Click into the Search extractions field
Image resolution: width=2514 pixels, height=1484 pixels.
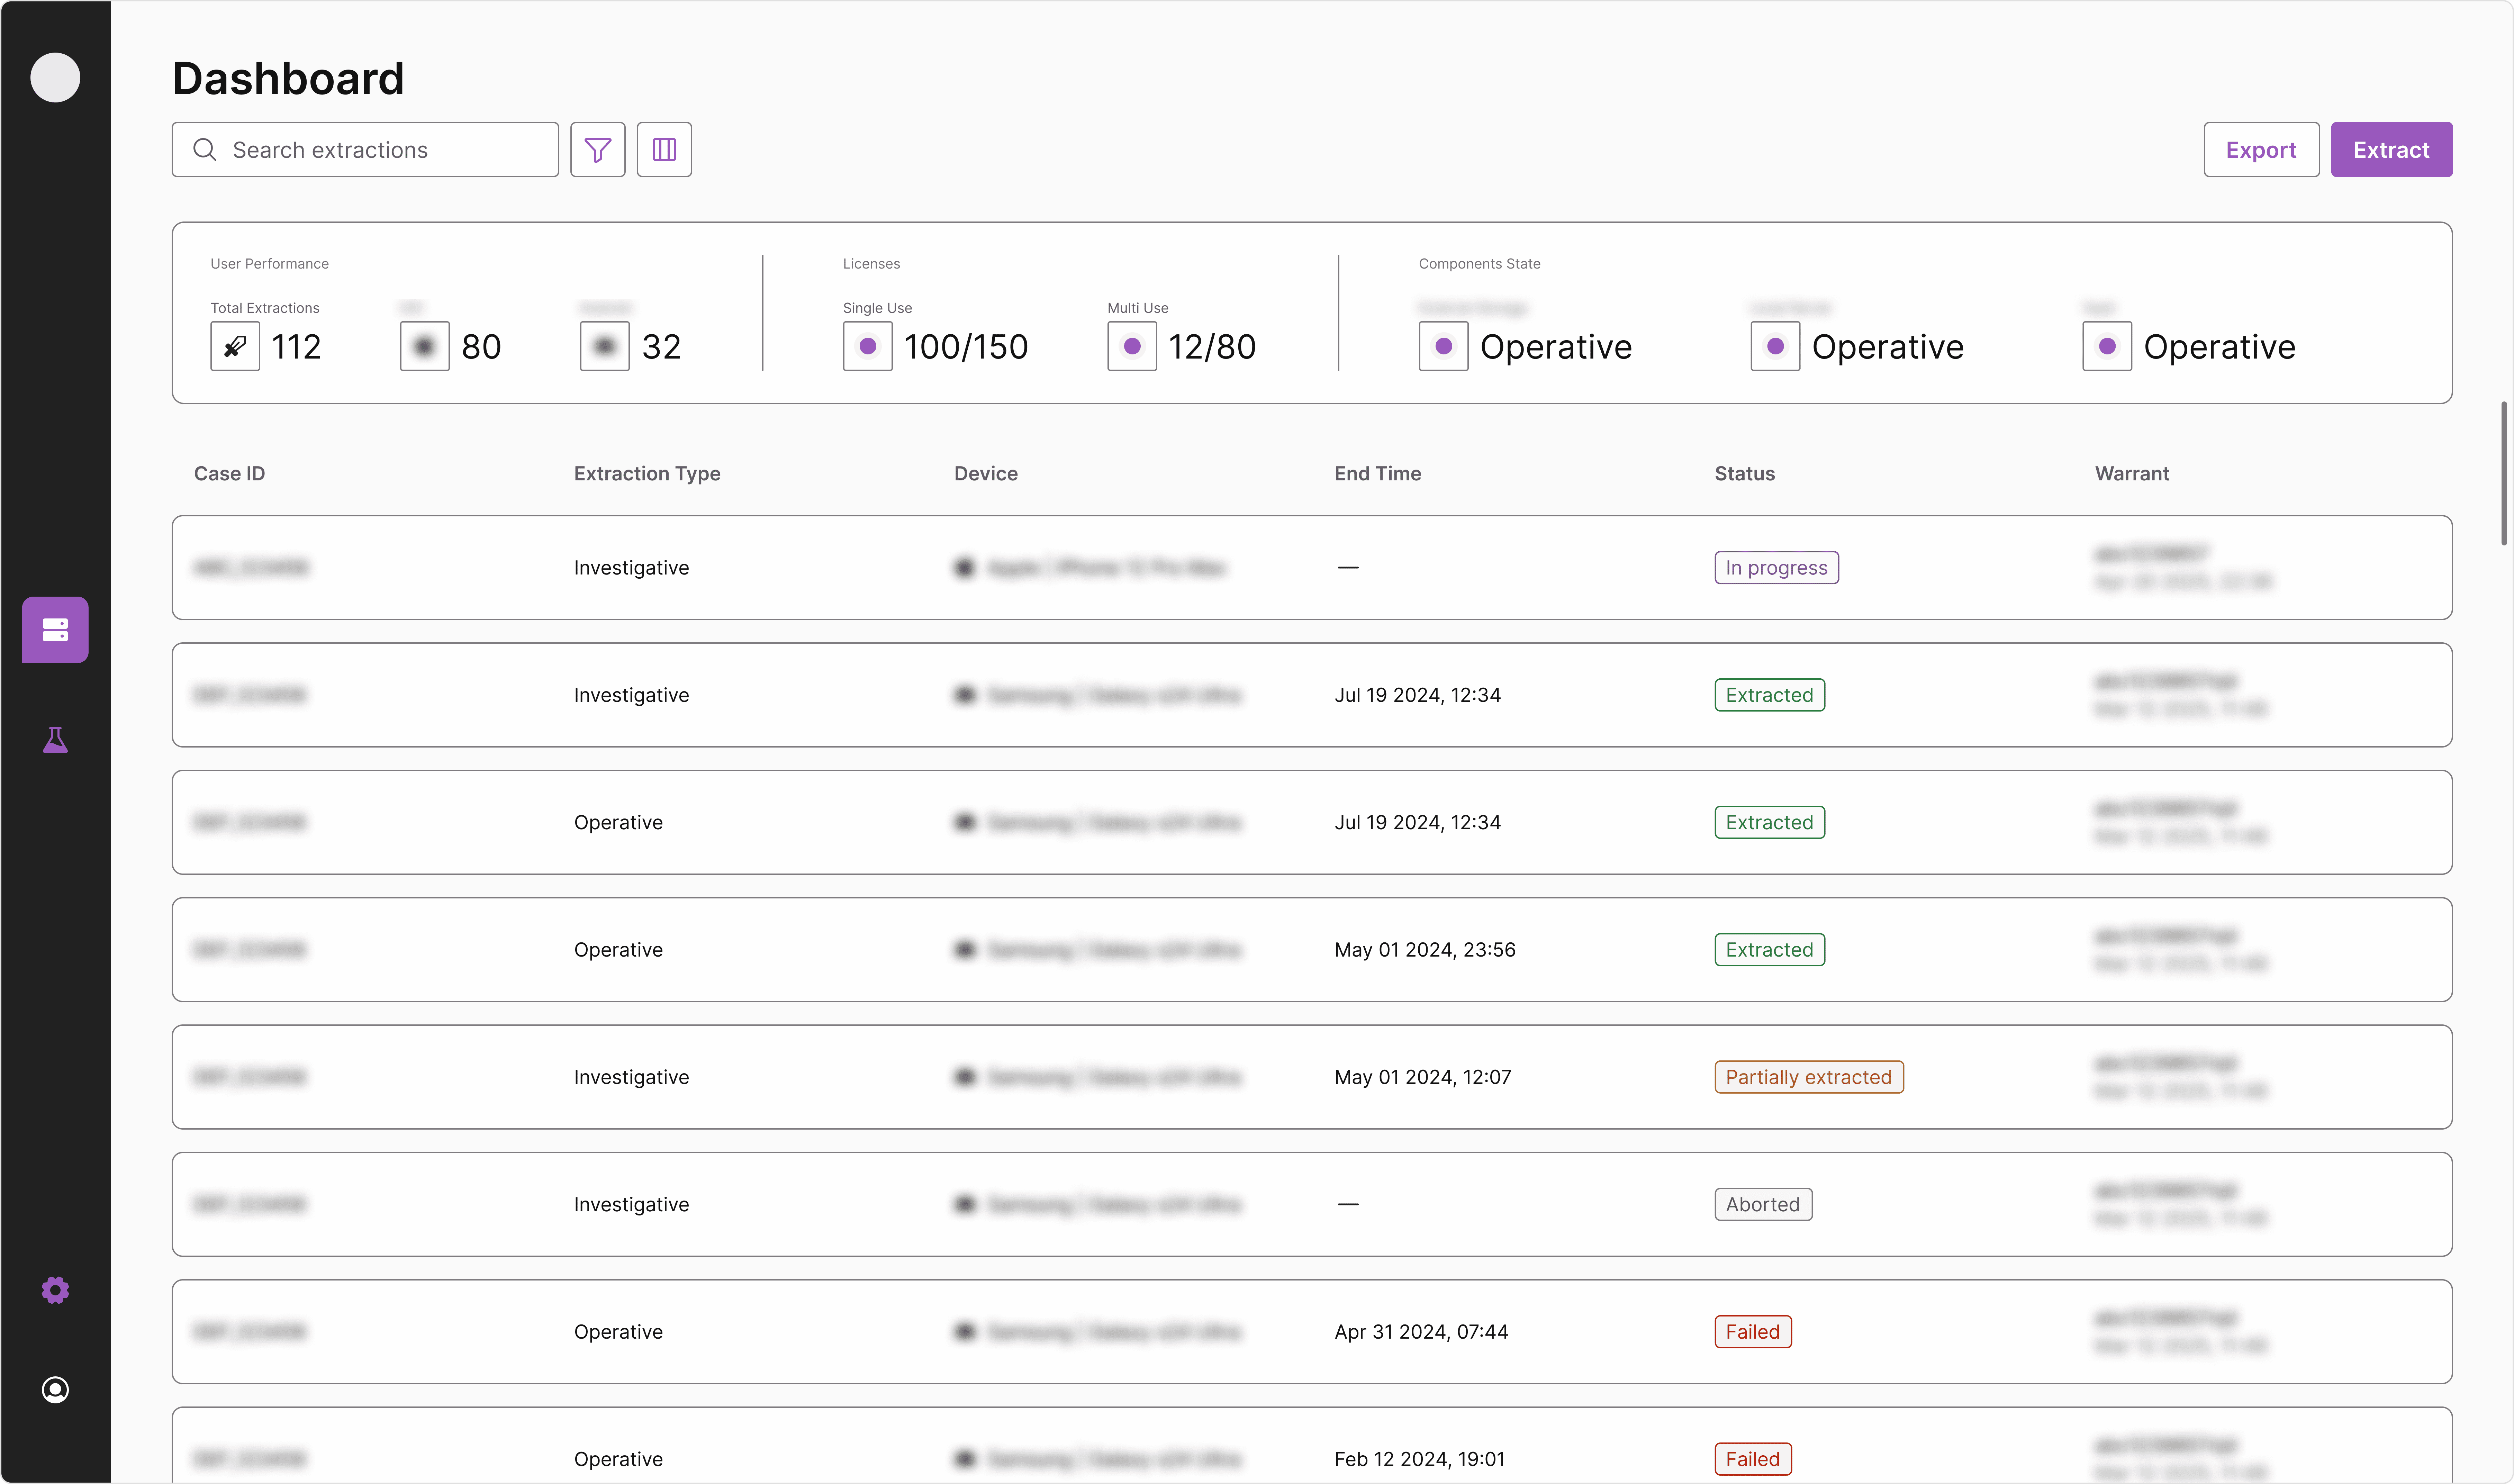pos(365,150)
